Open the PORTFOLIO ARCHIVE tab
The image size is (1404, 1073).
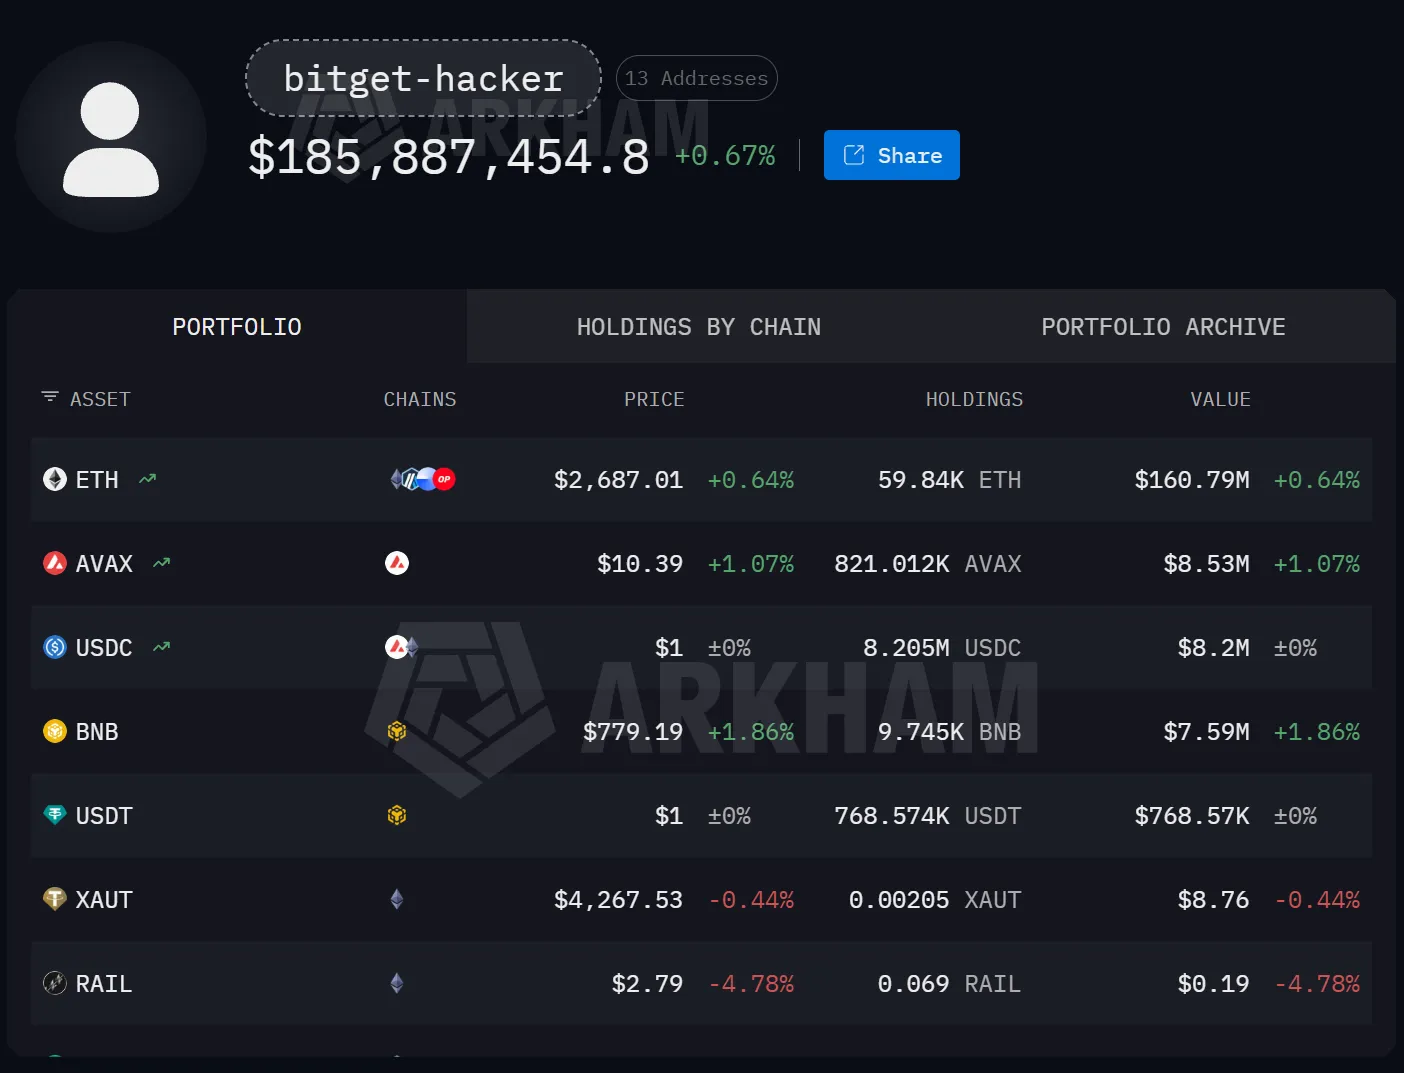1163,327
